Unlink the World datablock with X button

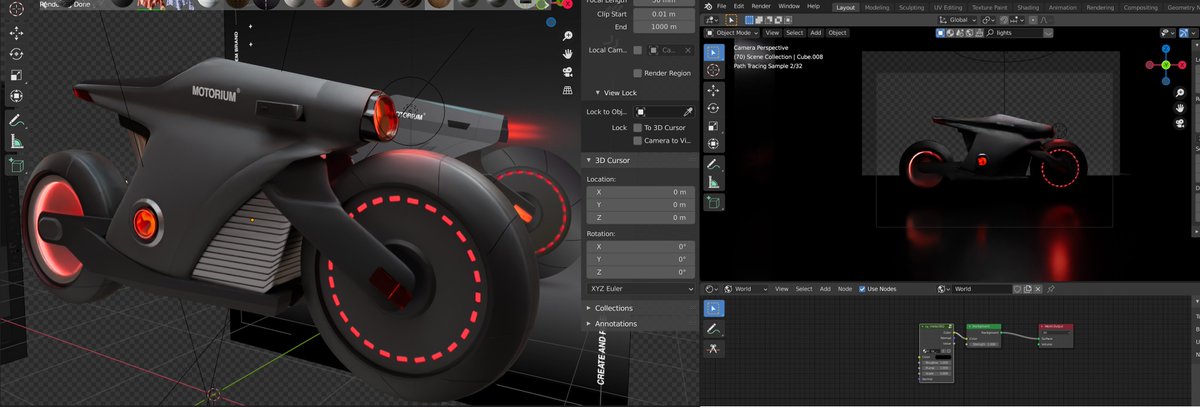1040,289
